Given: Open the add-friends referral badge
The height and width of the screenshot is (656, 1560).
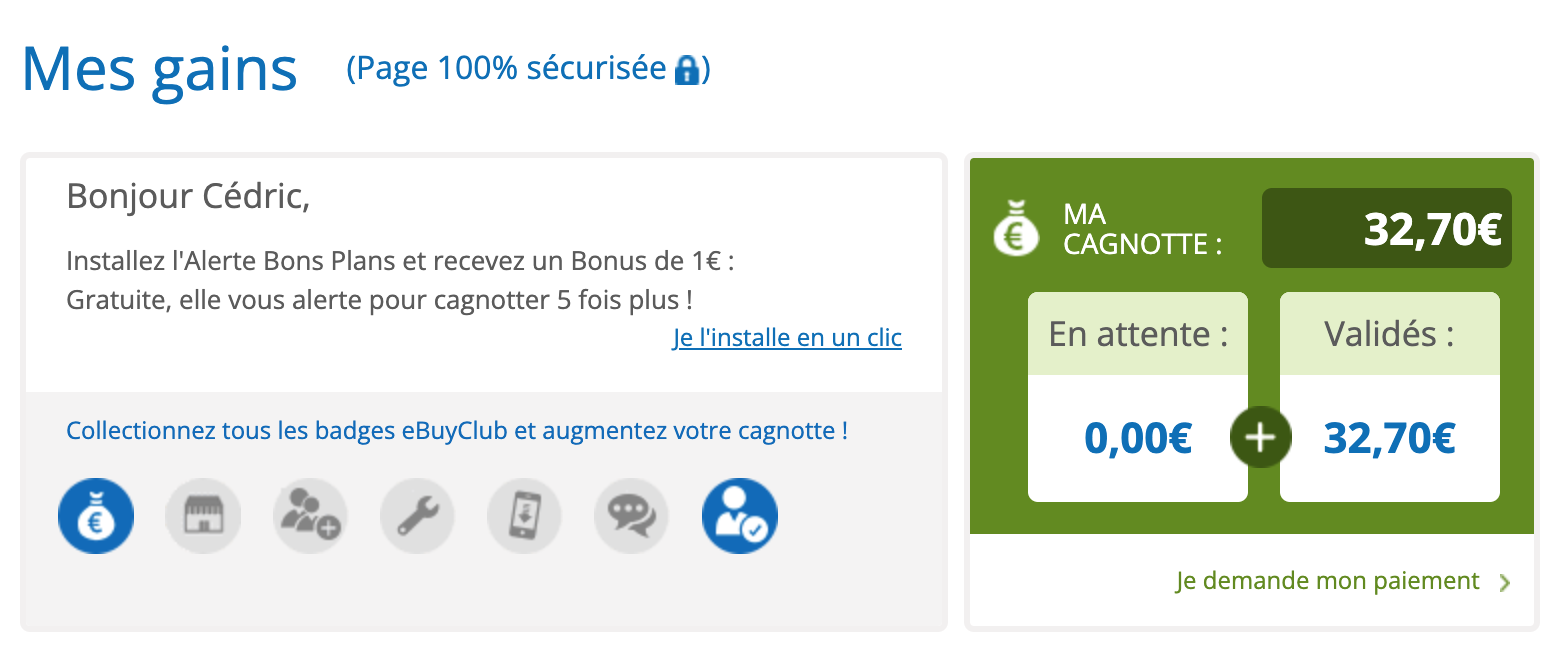Looking at the screenshot, I should 310,516.
